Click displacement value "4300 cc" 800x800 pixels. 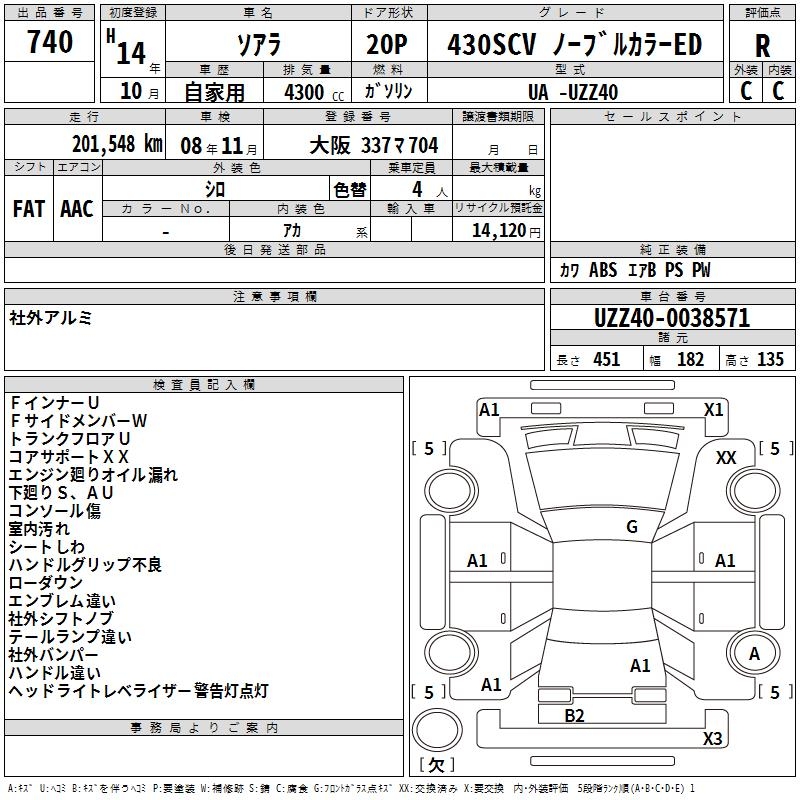pyautogui.click(x=314, y=92)
